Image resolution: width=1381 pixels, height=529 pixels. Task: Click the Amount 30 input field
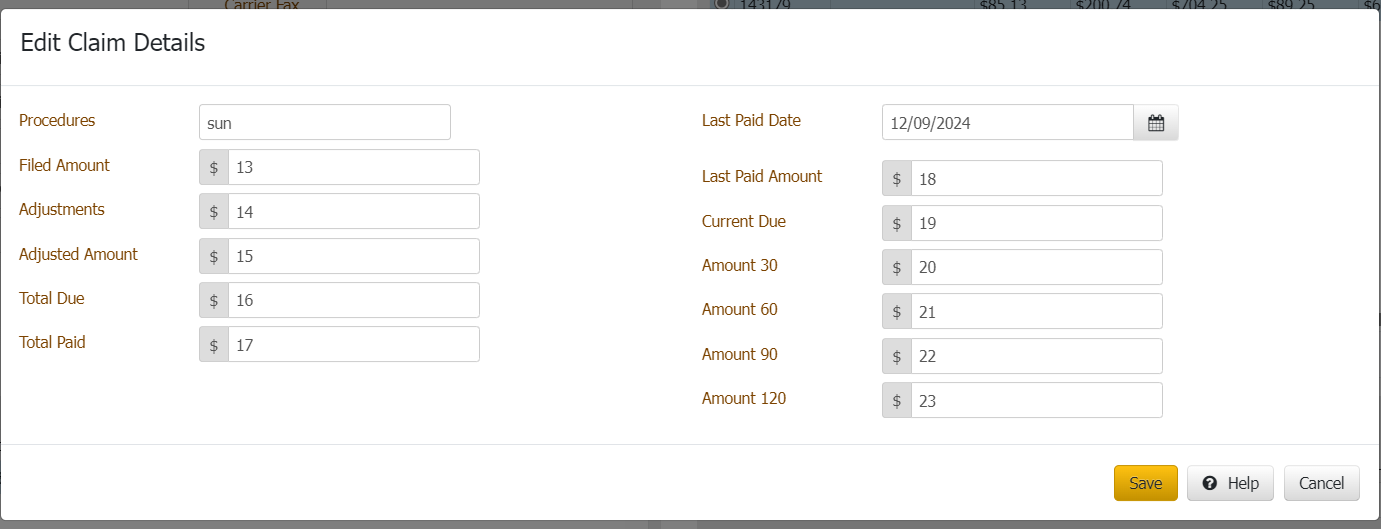point(1036,267)
